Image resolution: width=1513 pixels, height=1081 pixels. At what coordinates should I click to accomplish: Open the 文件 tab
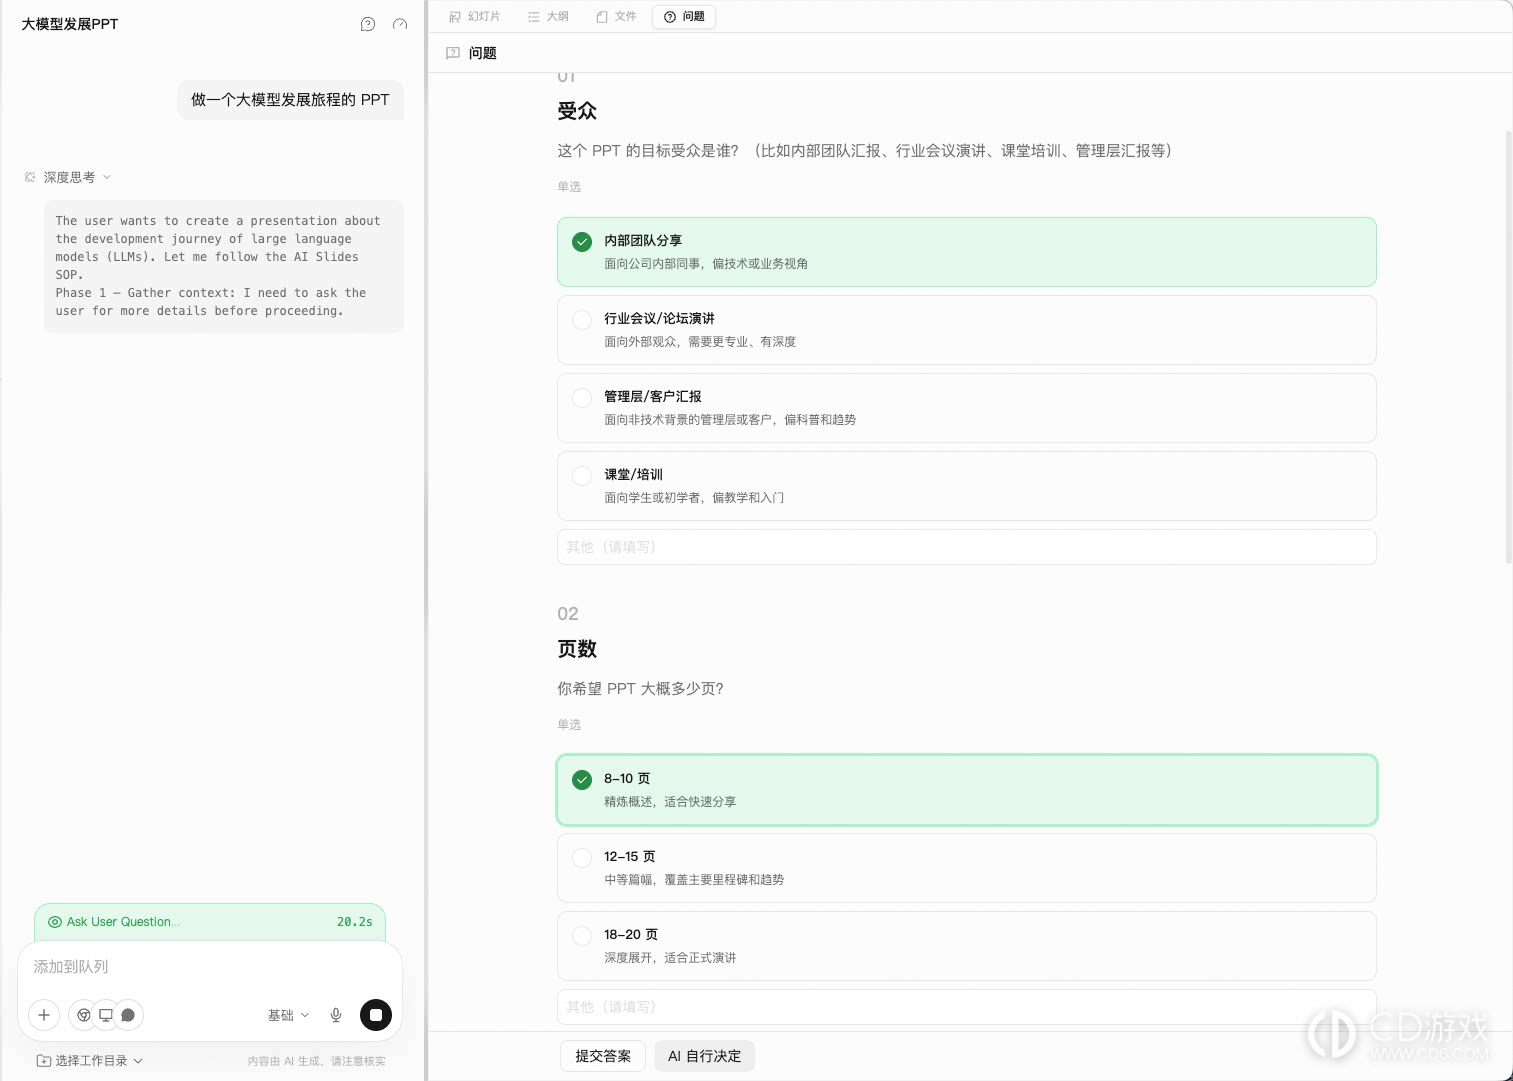[x=617, y=16]
